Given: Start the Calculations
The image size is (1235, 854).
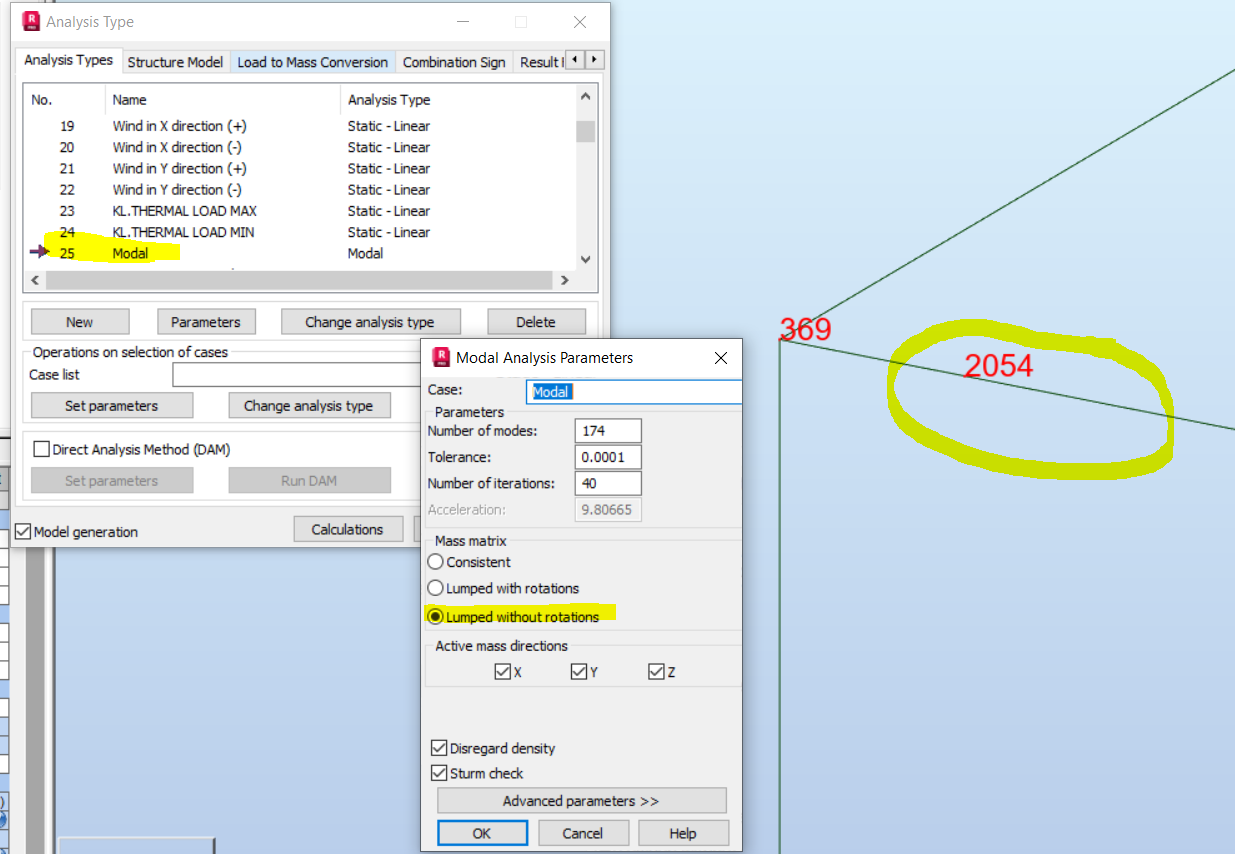Looking at the screenshot, I should point(348,528).
